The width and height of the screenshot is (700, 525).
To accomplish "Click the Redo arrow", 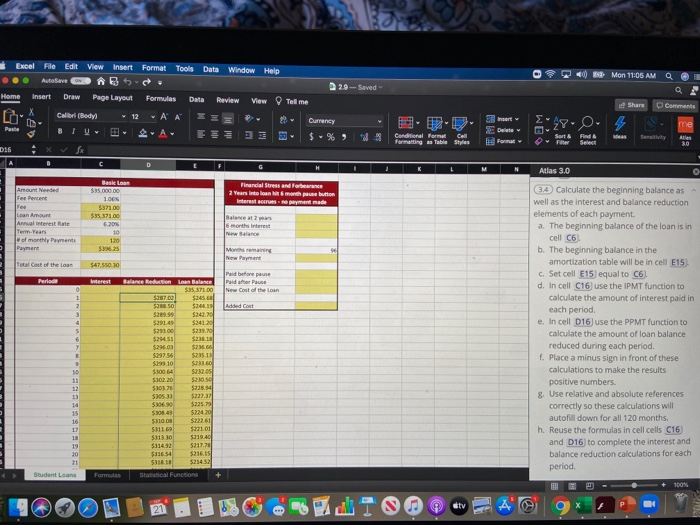I will [x=146, y=83].
